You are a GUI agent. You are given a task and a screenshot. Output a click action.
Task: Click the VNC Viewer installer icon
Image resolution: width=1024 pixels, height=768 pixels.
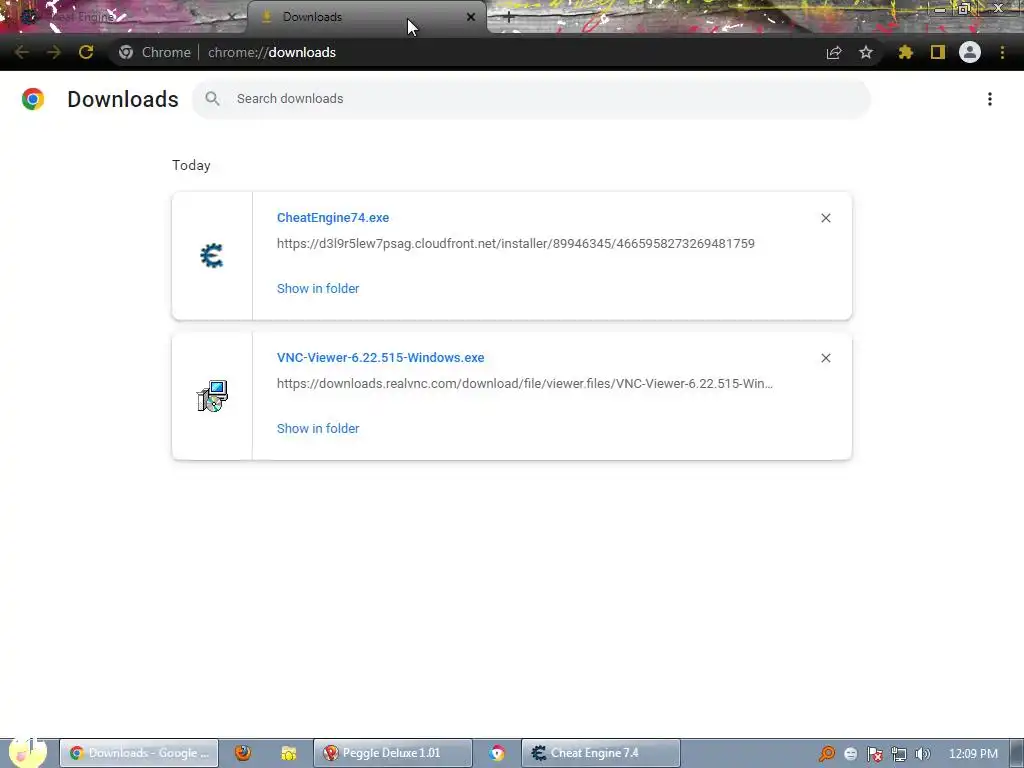[212, 396]
